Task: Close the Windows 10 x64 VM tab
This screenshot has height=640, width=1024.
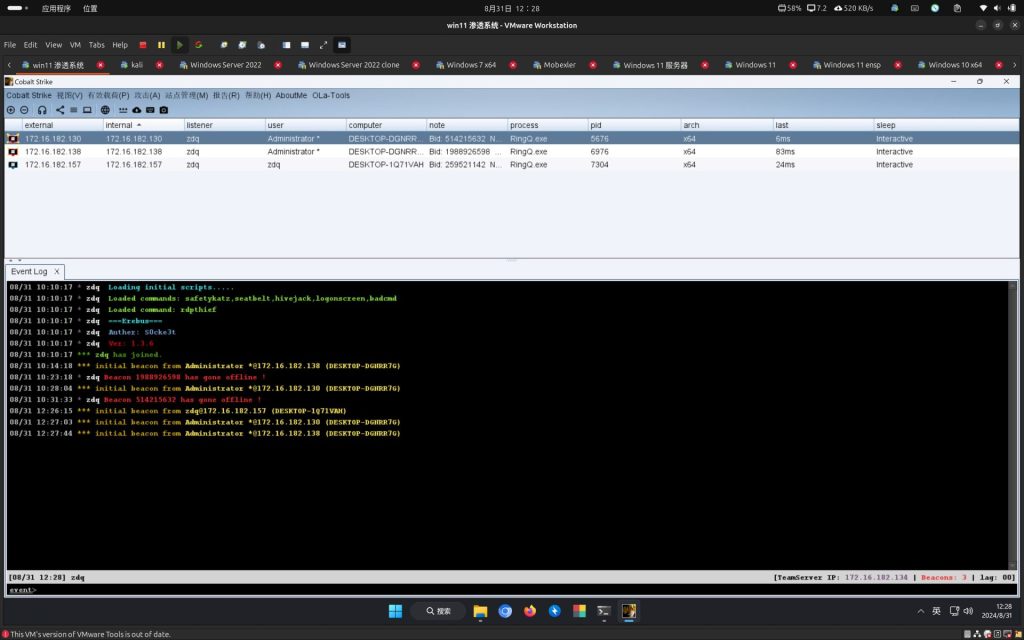Action: (x=999, y=65)
